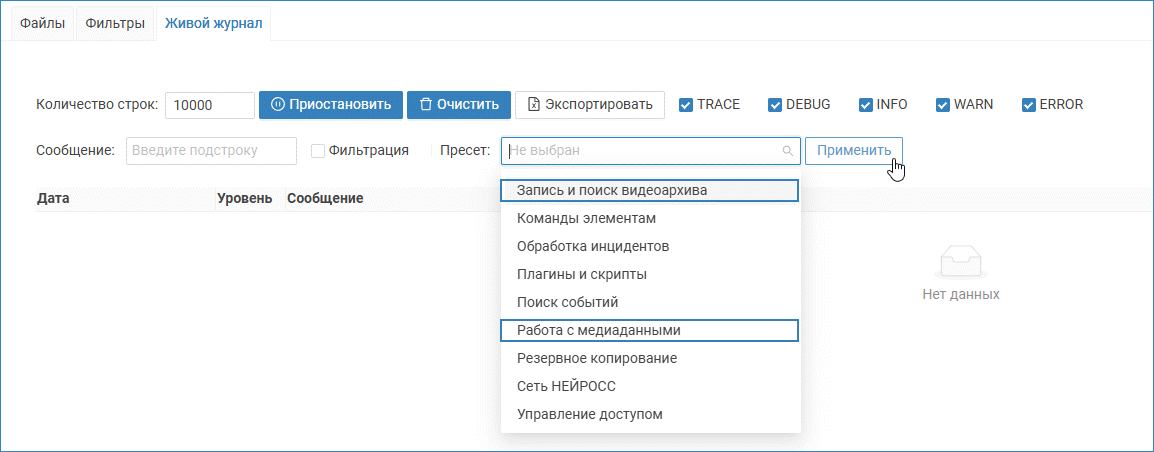Image resolution: width=1154 pixels, height=452 pixels.
Task: Click the Очистить button
Action: click(459, 105)
